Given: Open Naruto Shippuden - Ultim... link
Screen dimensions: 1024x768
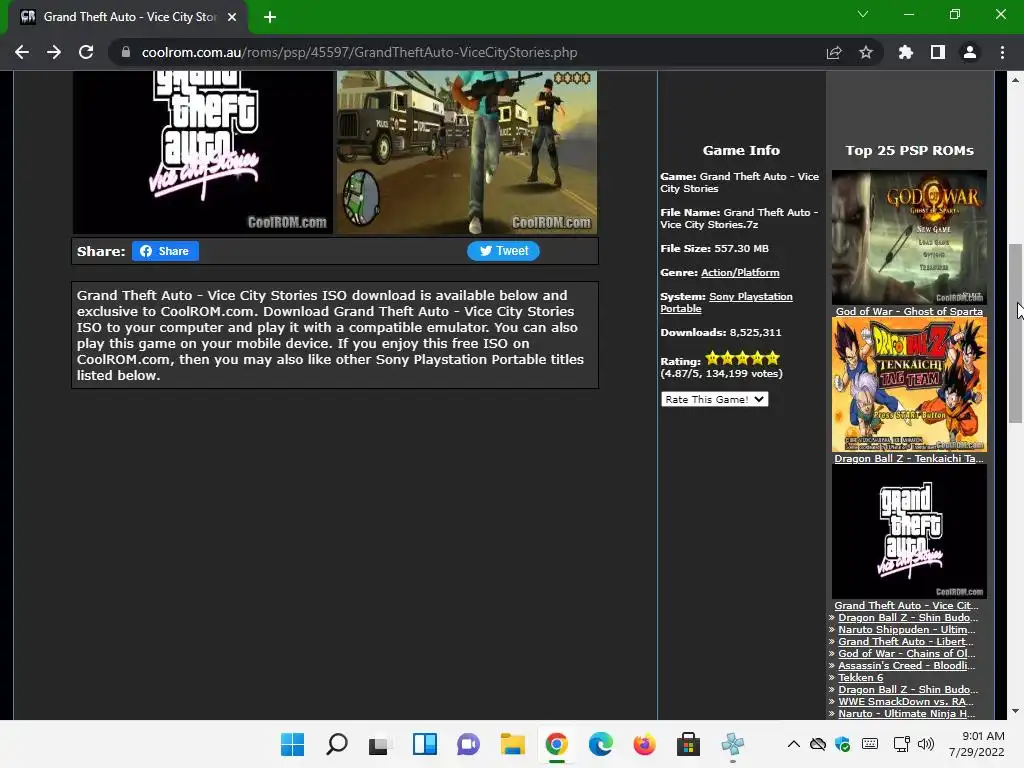Looking at the screenshot, I should point(906,630).
